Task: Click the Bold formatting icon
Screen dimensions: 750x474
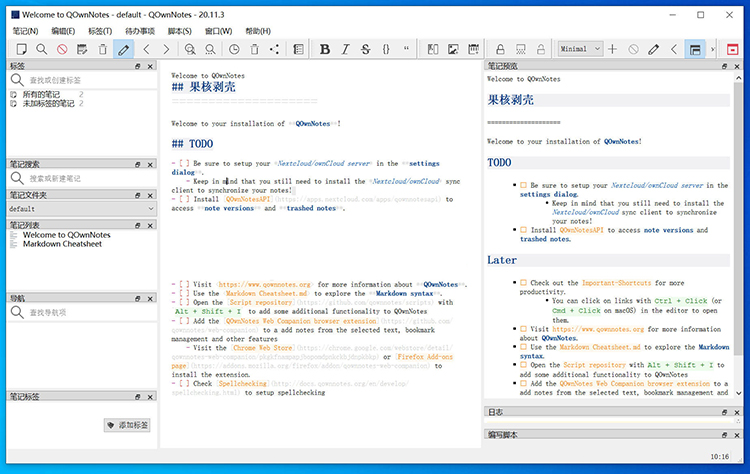Action: [324, 49]
